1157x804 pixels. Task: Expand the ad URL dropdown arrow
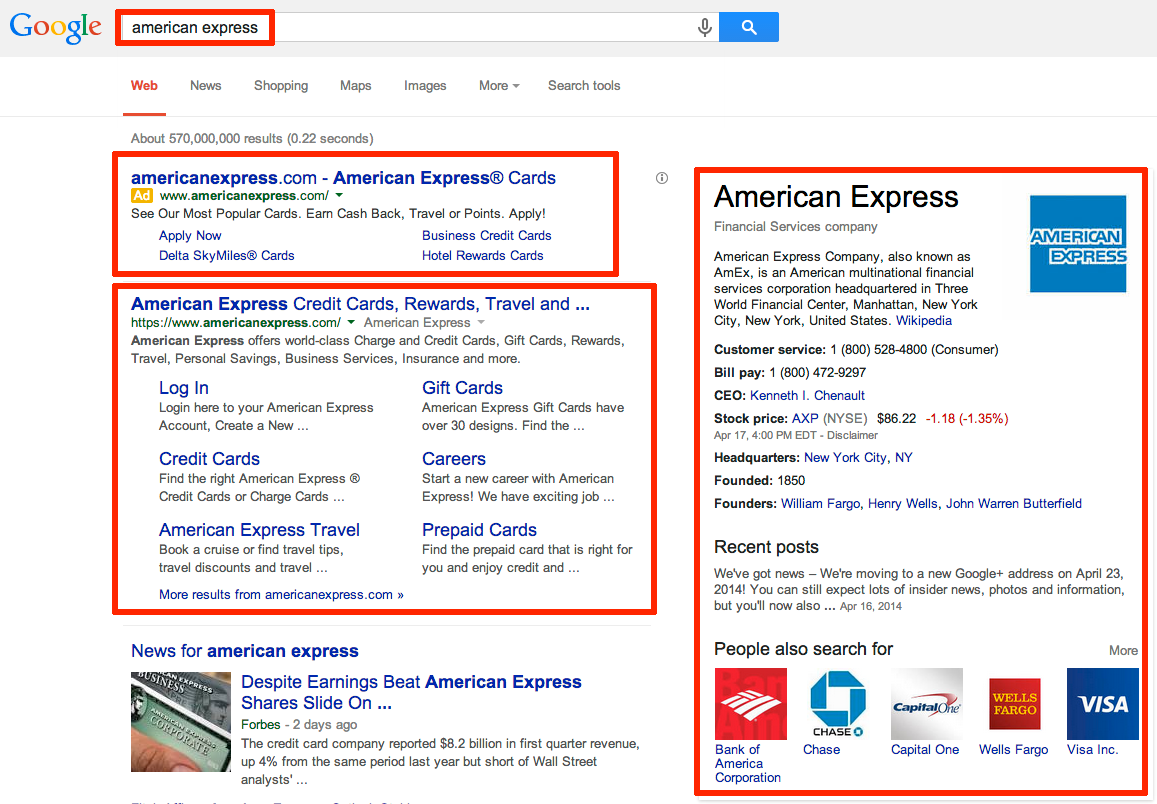[339, 195]
